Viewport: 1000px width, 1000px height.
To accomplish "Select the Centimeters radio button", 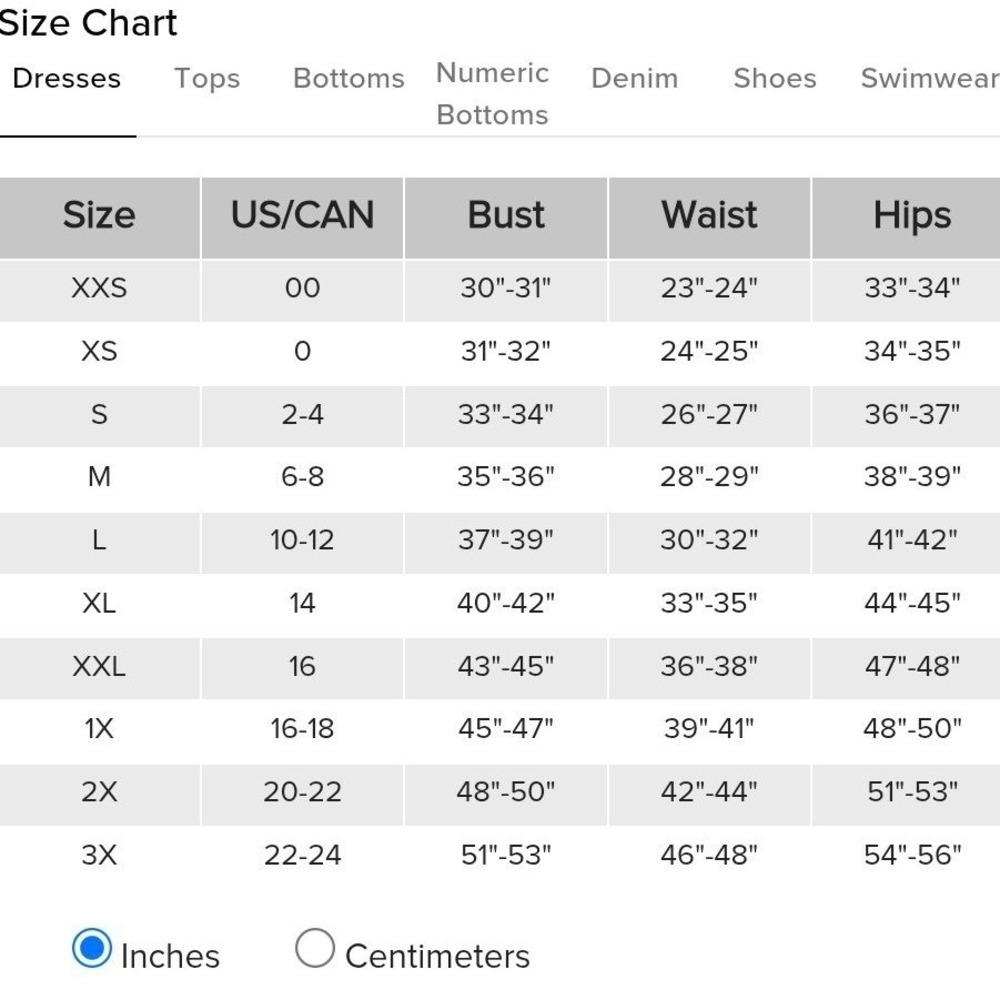I will click(314, 948).
